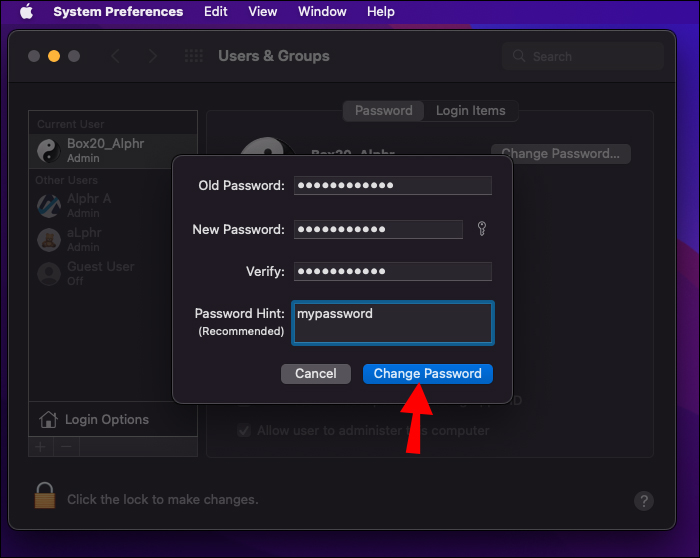
Task: Click the Apple logo menu
Action: tap(26, 12)
